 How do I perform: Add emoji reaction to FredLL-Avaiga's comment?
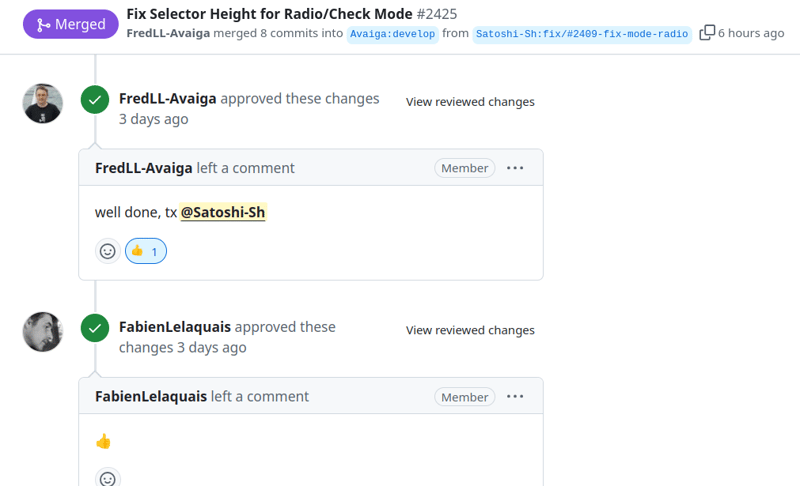tap(108, 252)
